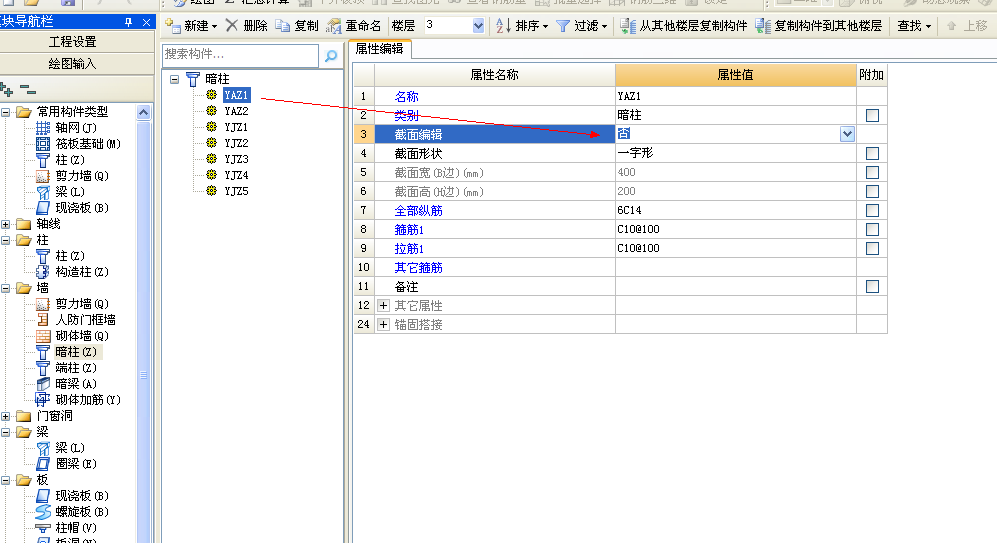The width and height of the screenshot is (997, 543).
Task: Expand 锚固搭接 row
Action: (x=383, y=325)
